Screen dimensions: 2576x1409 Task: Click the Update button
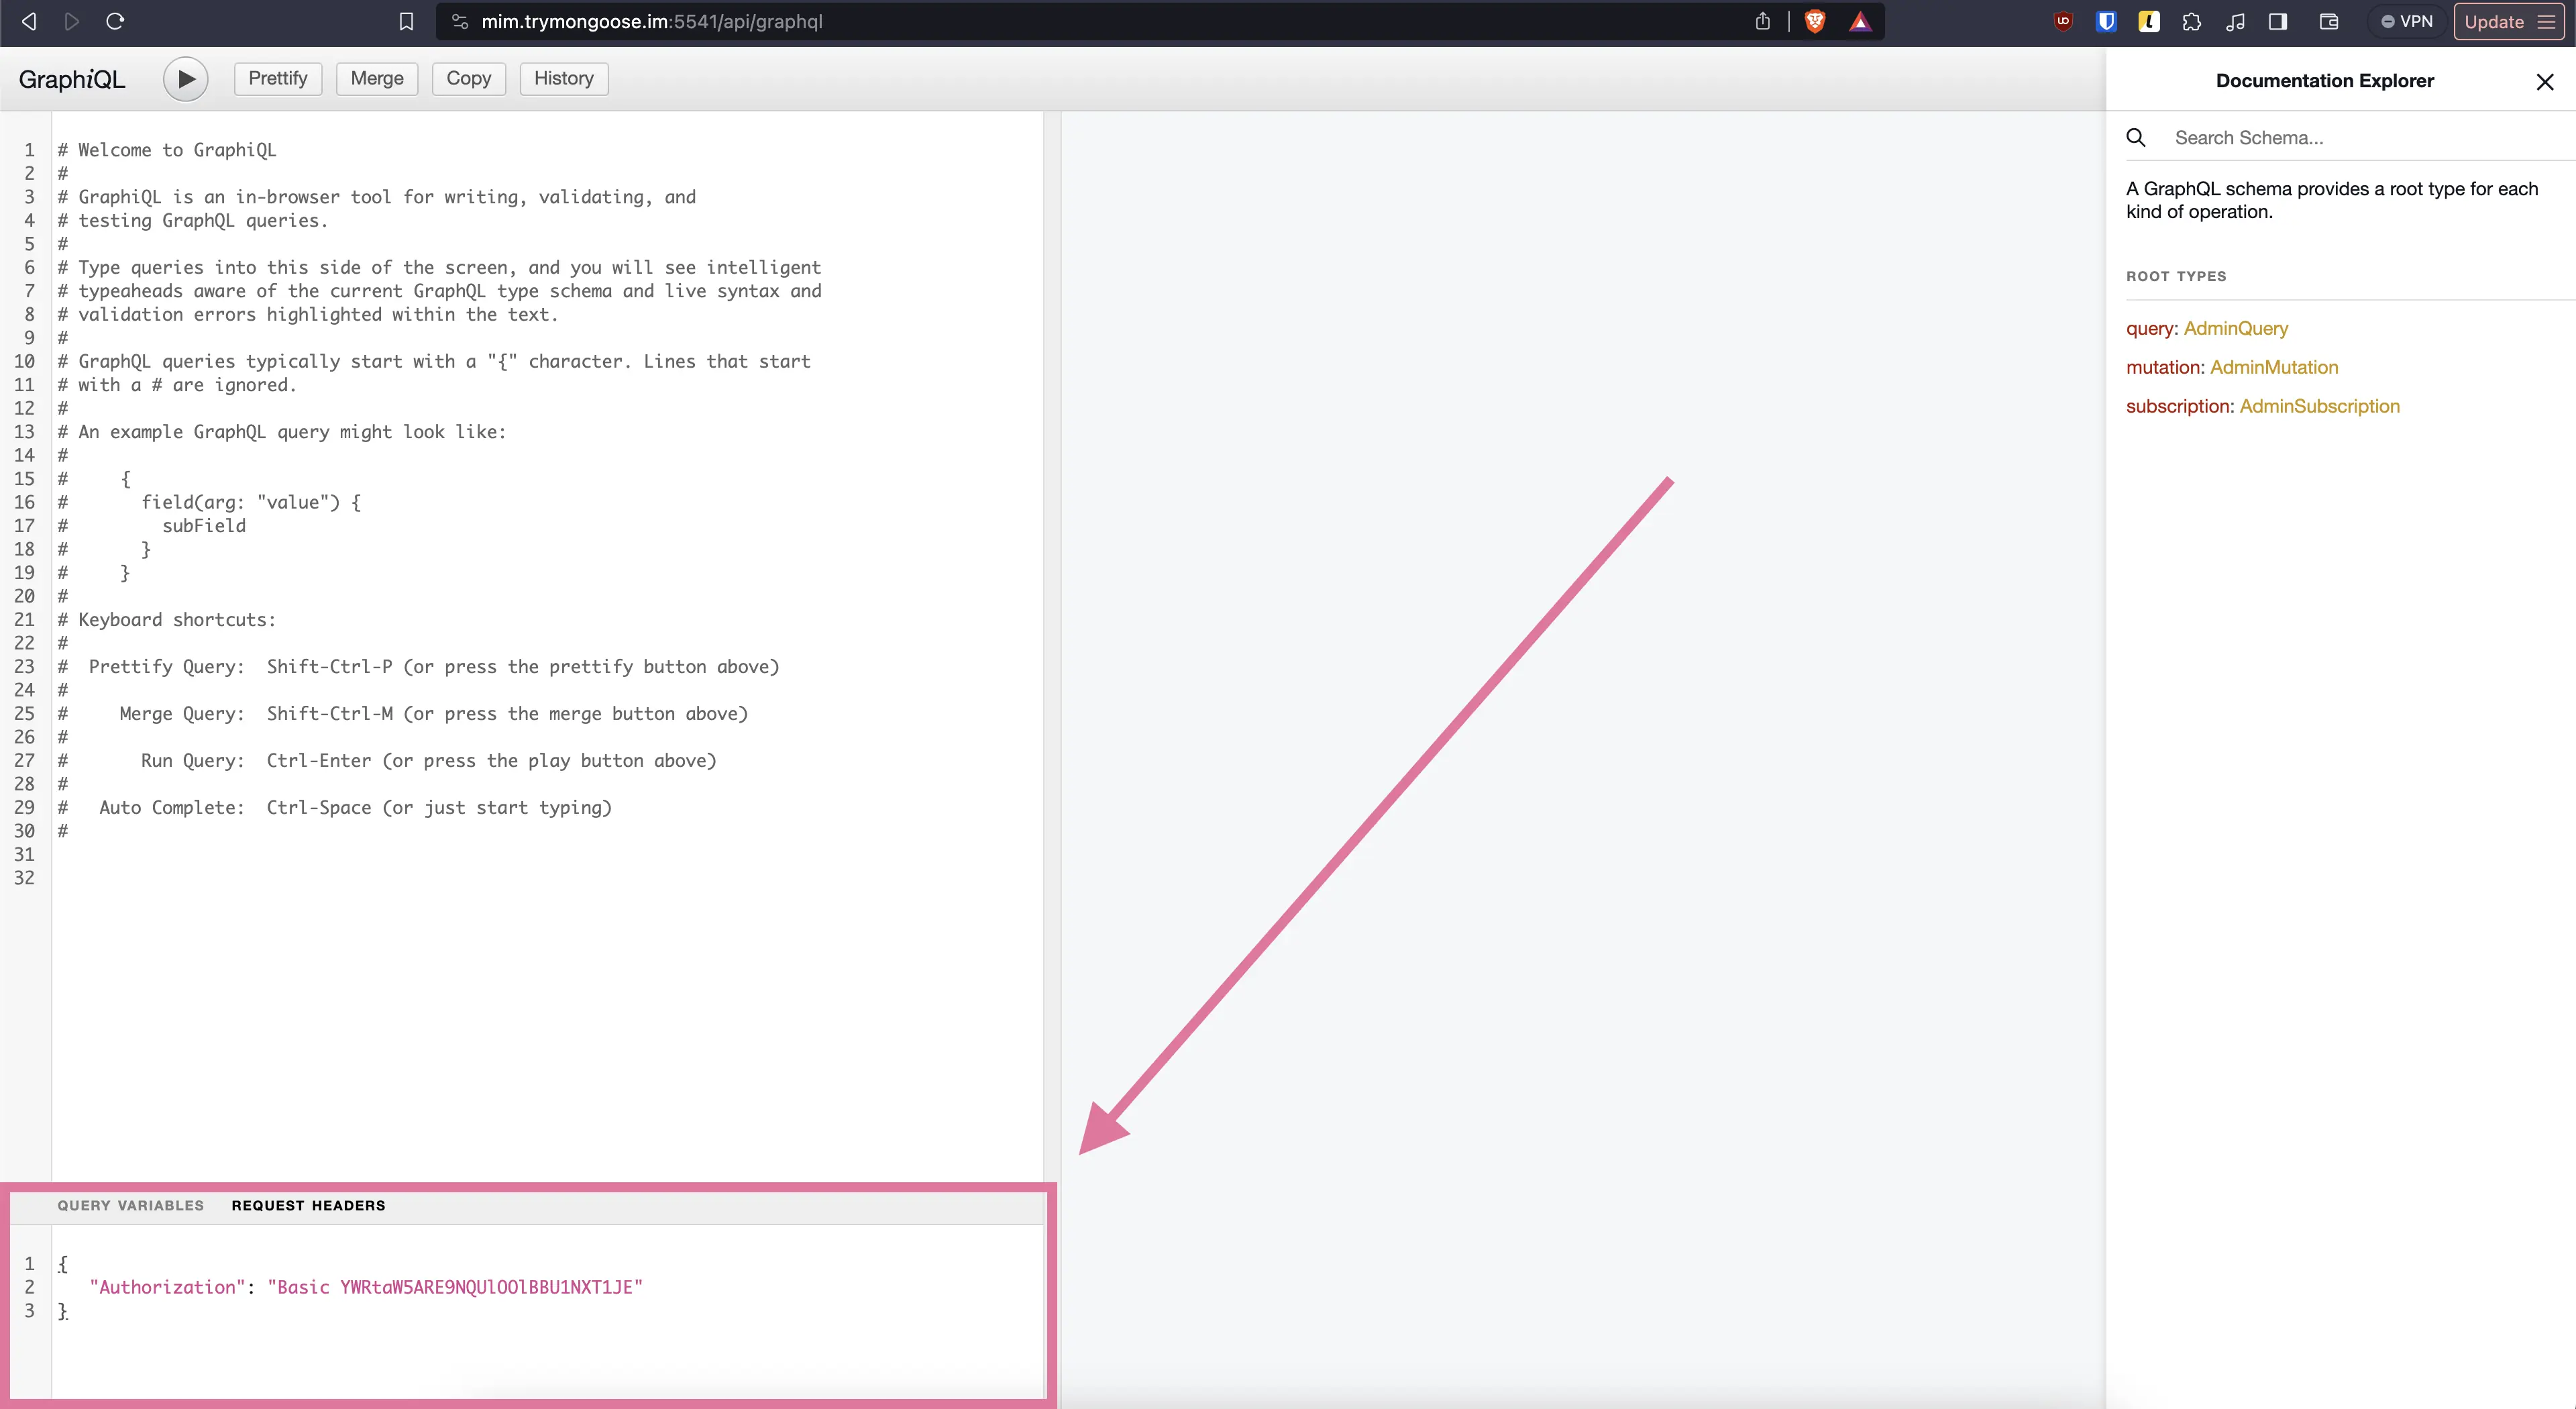click(2509, 21)
